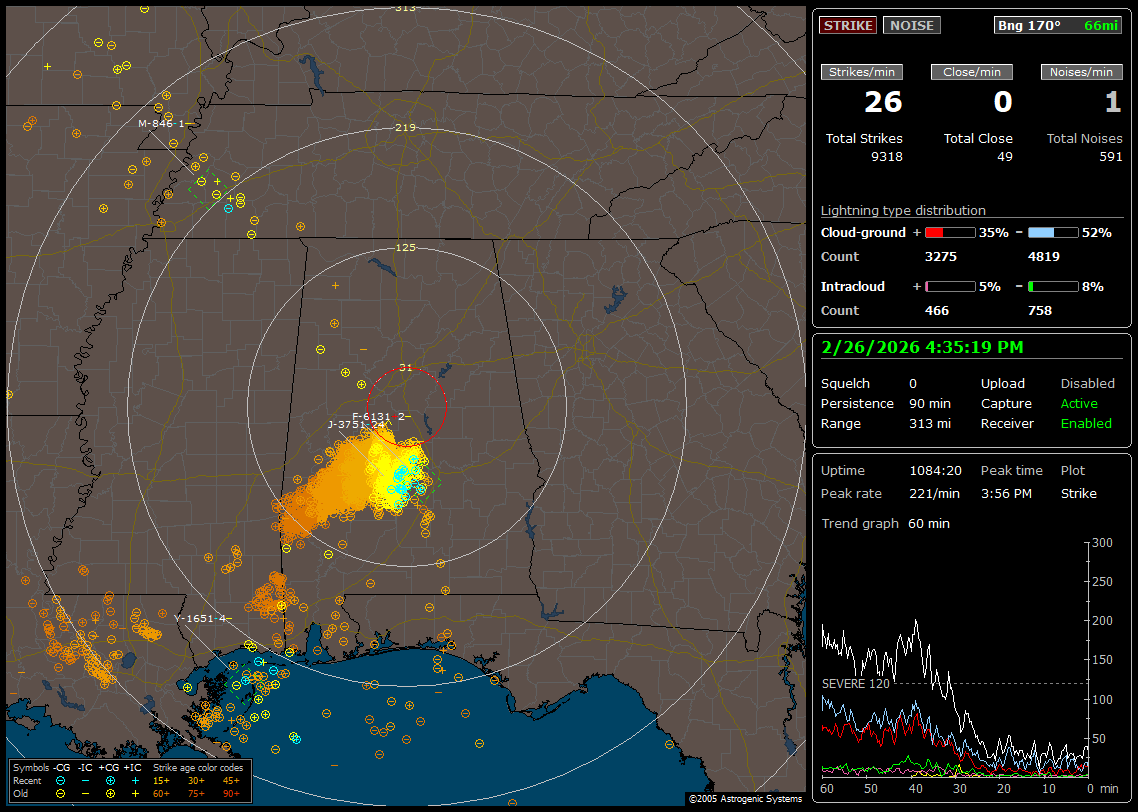This screenshot has width=1138, height=812.
Task: Click the Recent -CG cyan symbol in legend
Action: point(61,780)
